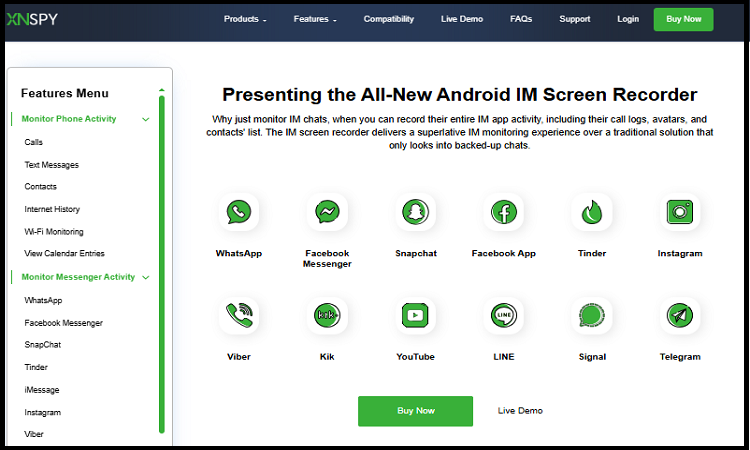This screenshot has width=750, height=450.
Task: Select SnapChat in the sidebar menu
Action: (x=43, y=344)
